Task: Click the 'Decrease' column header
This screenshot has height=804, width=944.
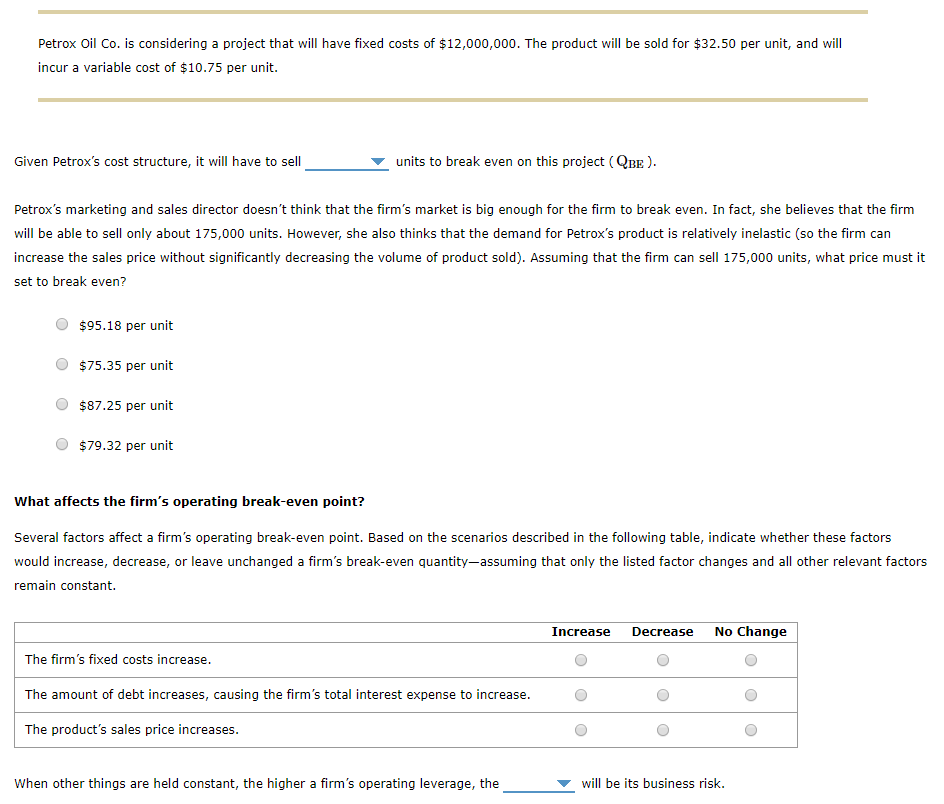Action: coord(662,632)
